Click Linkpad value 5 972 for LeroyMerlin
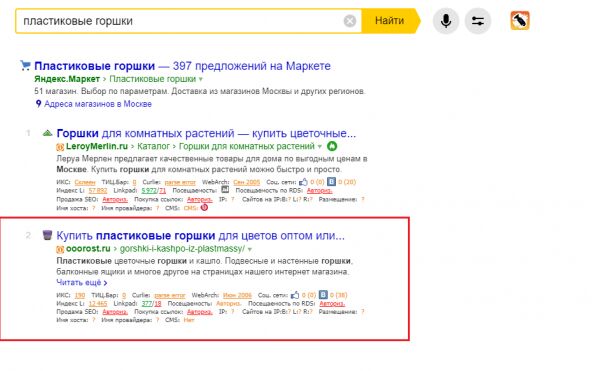 click(149, 190)
